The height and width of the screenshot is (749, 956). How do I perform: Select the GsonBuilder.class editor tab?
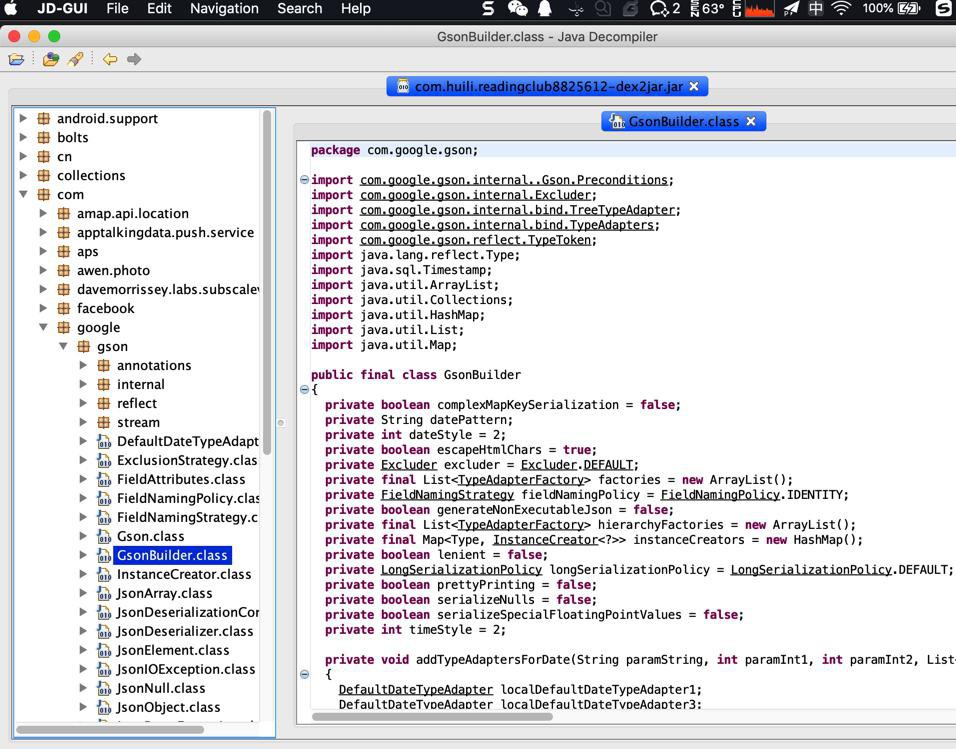[x=683, y=121]
